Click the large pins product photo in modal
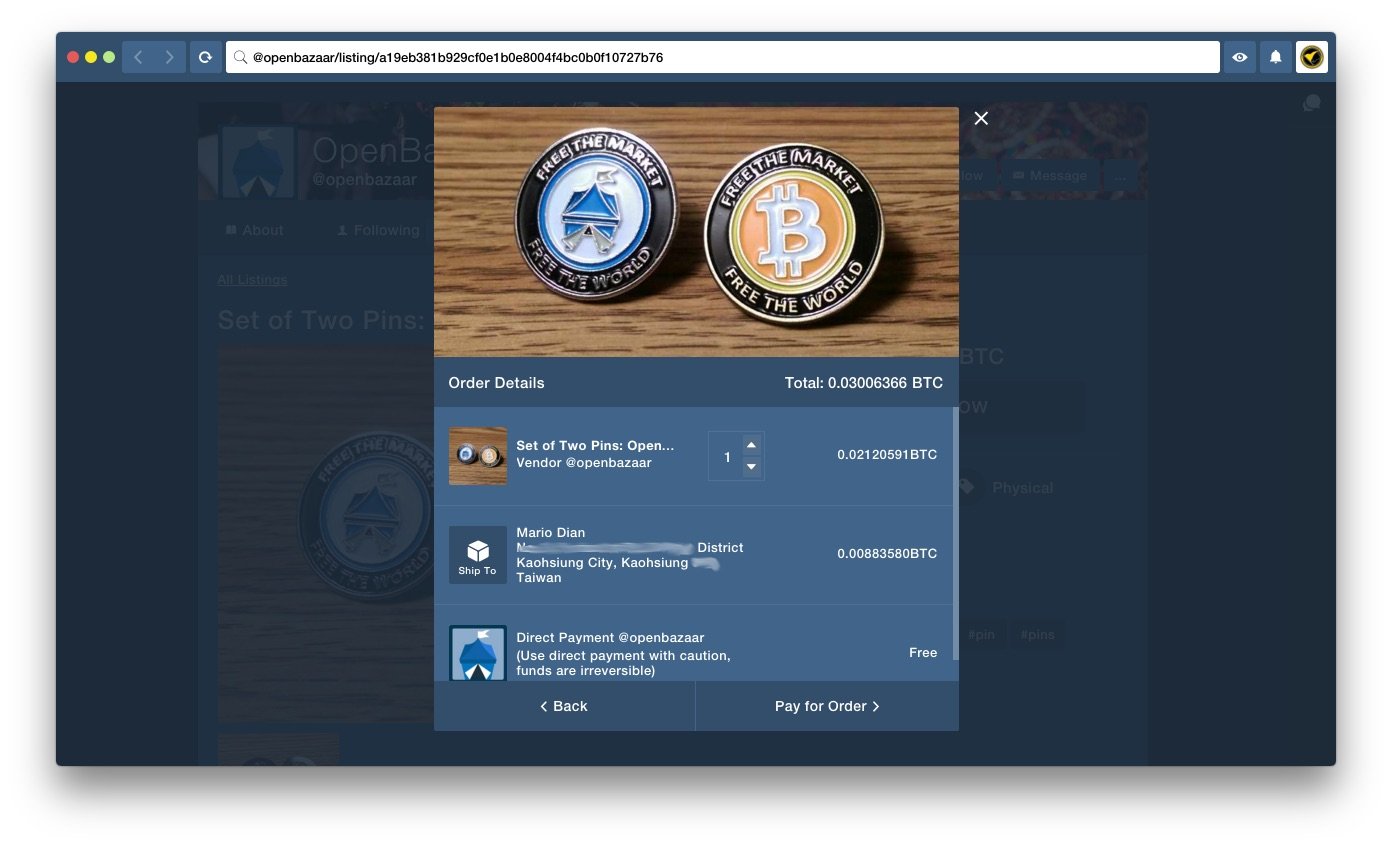1392x846 pixels. (696, 232)
